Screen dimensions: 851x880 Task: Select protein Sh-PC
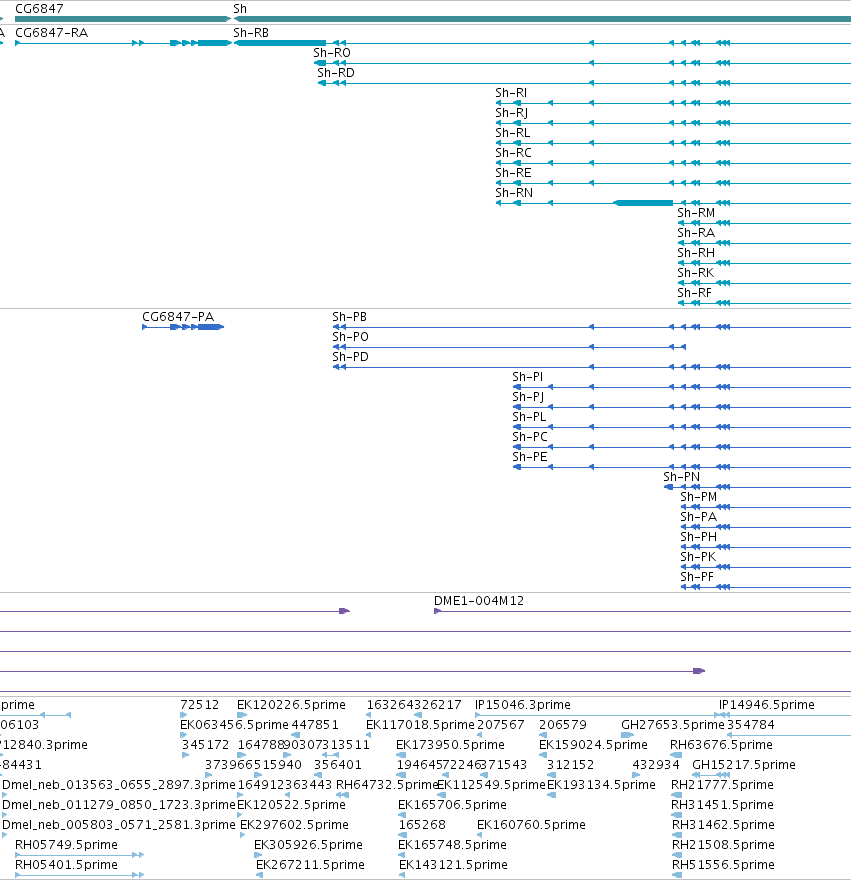[x=529, y=437]
